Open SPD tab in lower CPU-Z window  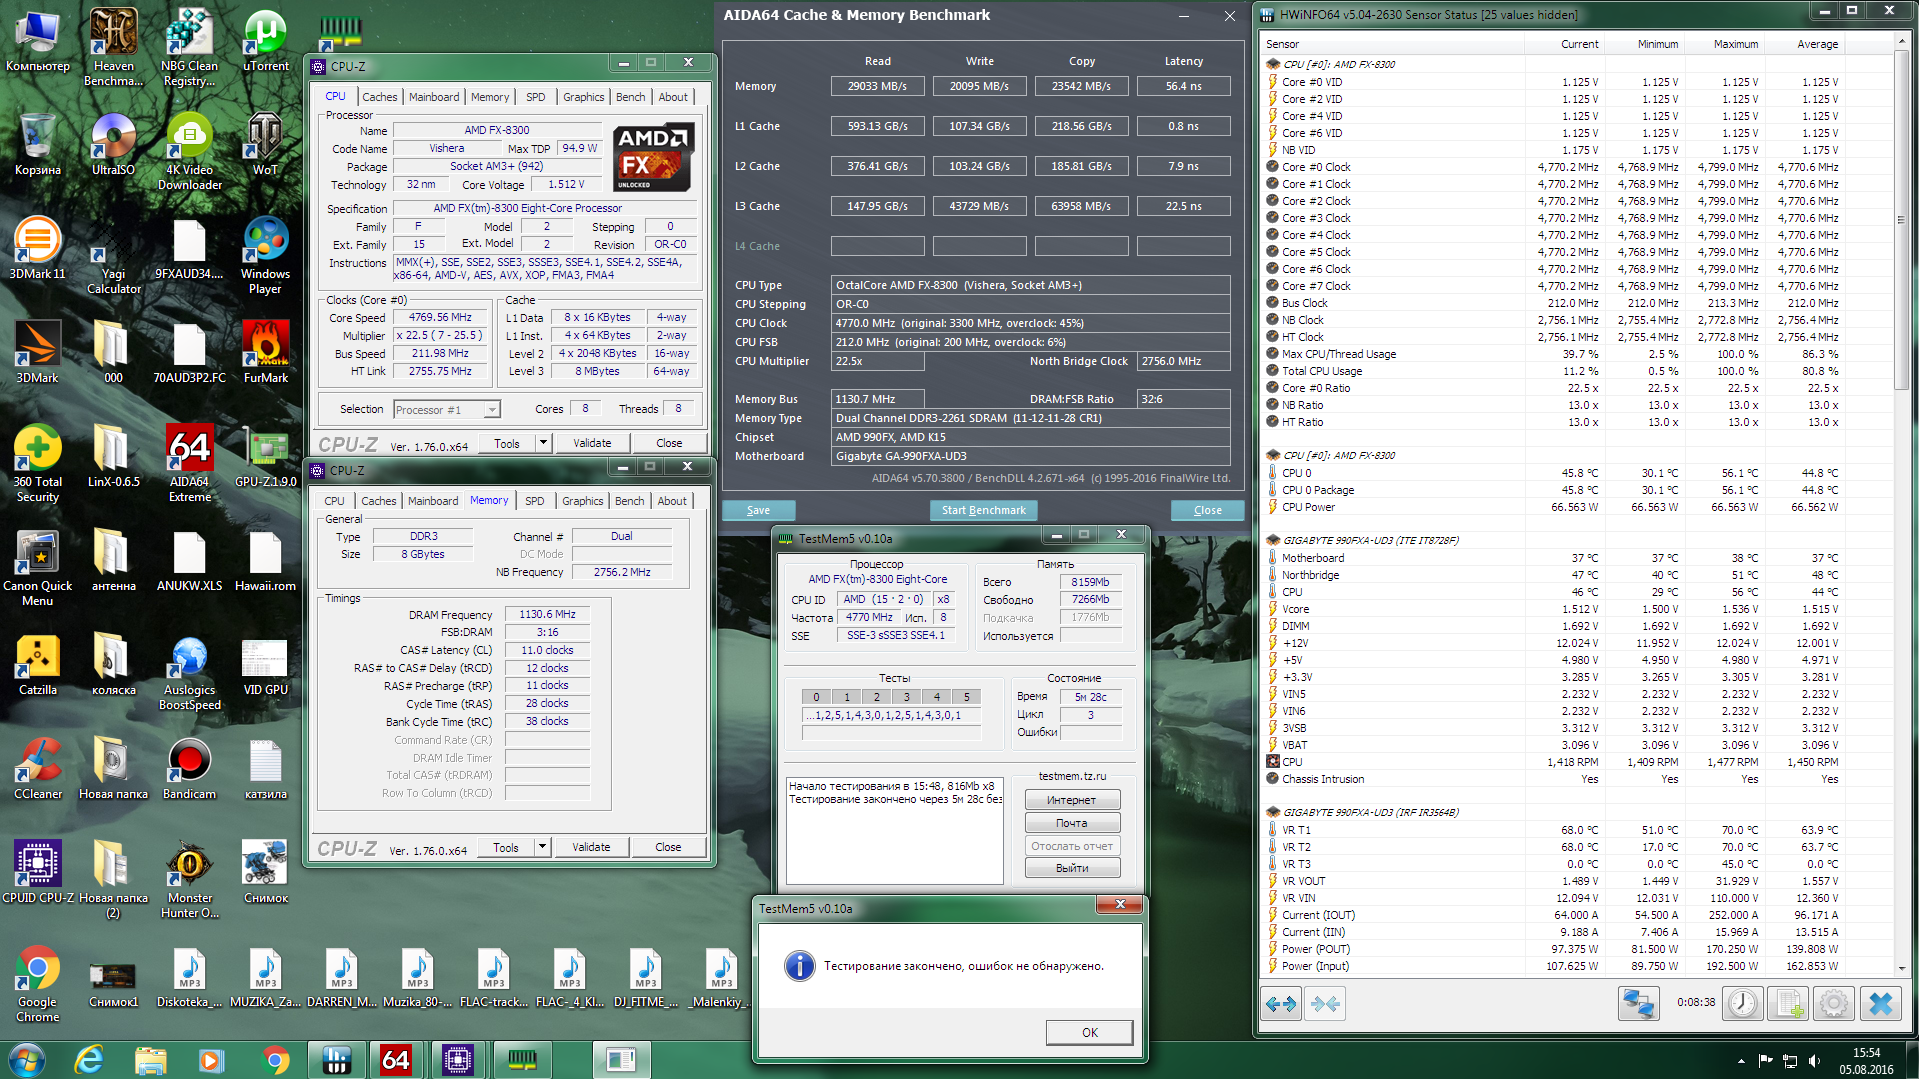click(x=535, y=501)
